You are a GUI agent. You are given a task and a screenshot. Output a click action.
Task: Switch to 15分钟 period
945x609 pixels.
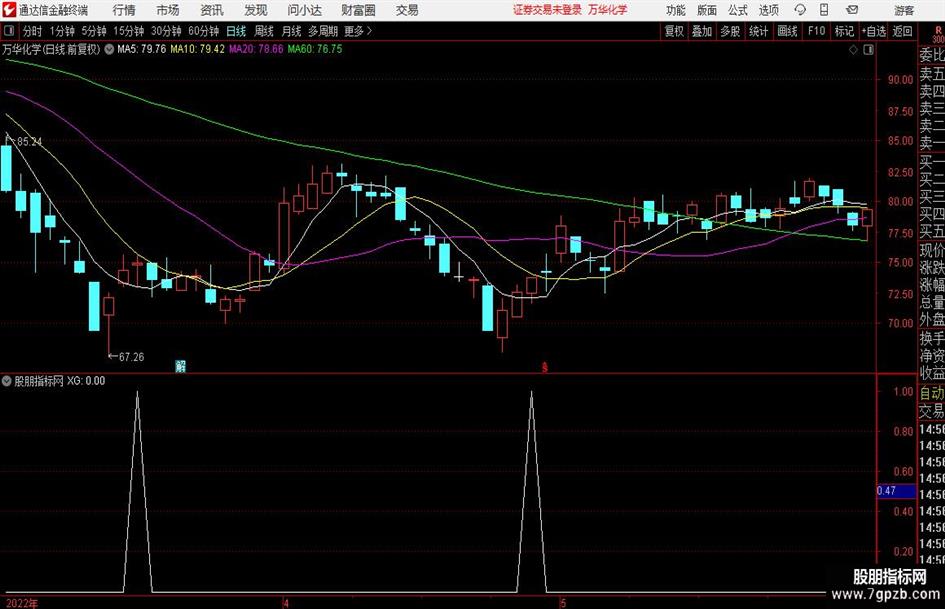(x=128, y=31)
